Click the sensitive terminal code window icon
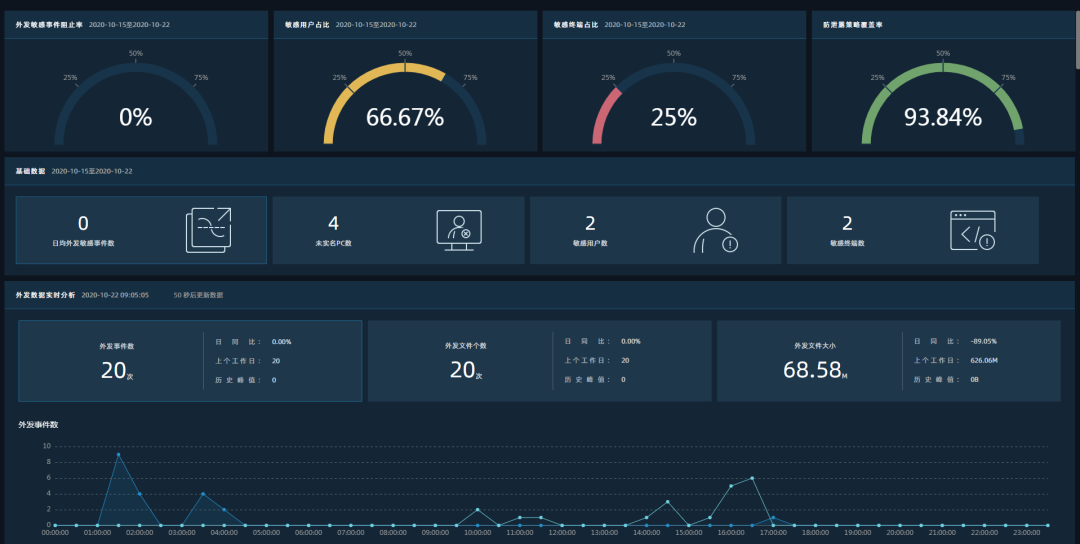This screenshot has height=544, width=1080. (x=972, y=229)
